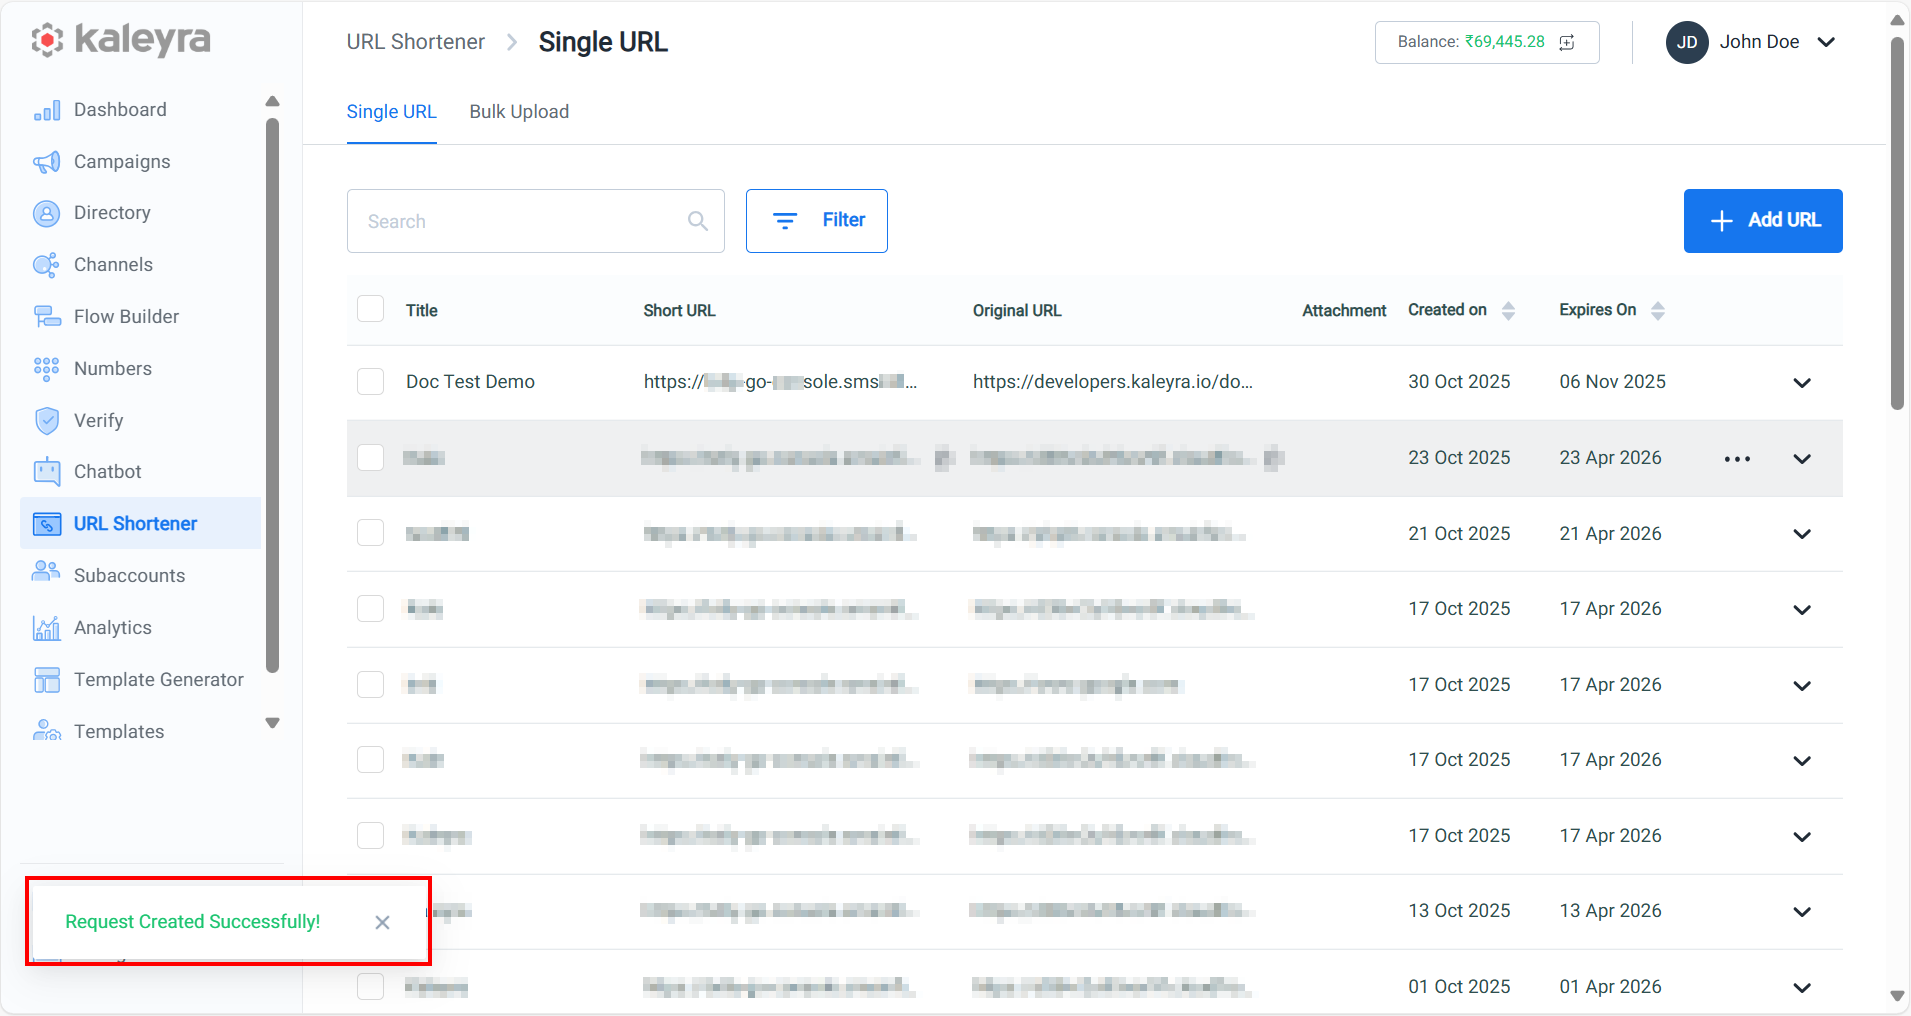Click the main scrollbar down arrow
Viewport: 1911px width, 1016px height.
tap(1897, 996)
